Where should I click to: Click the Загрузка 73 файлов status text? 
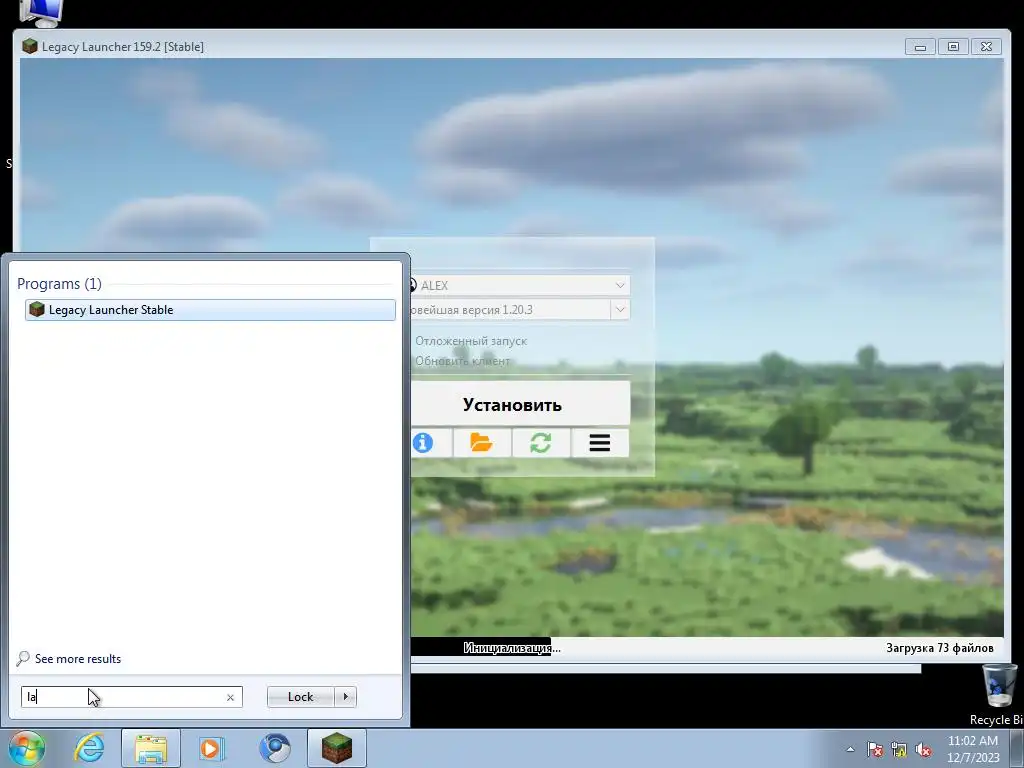(x=940, y=648)
